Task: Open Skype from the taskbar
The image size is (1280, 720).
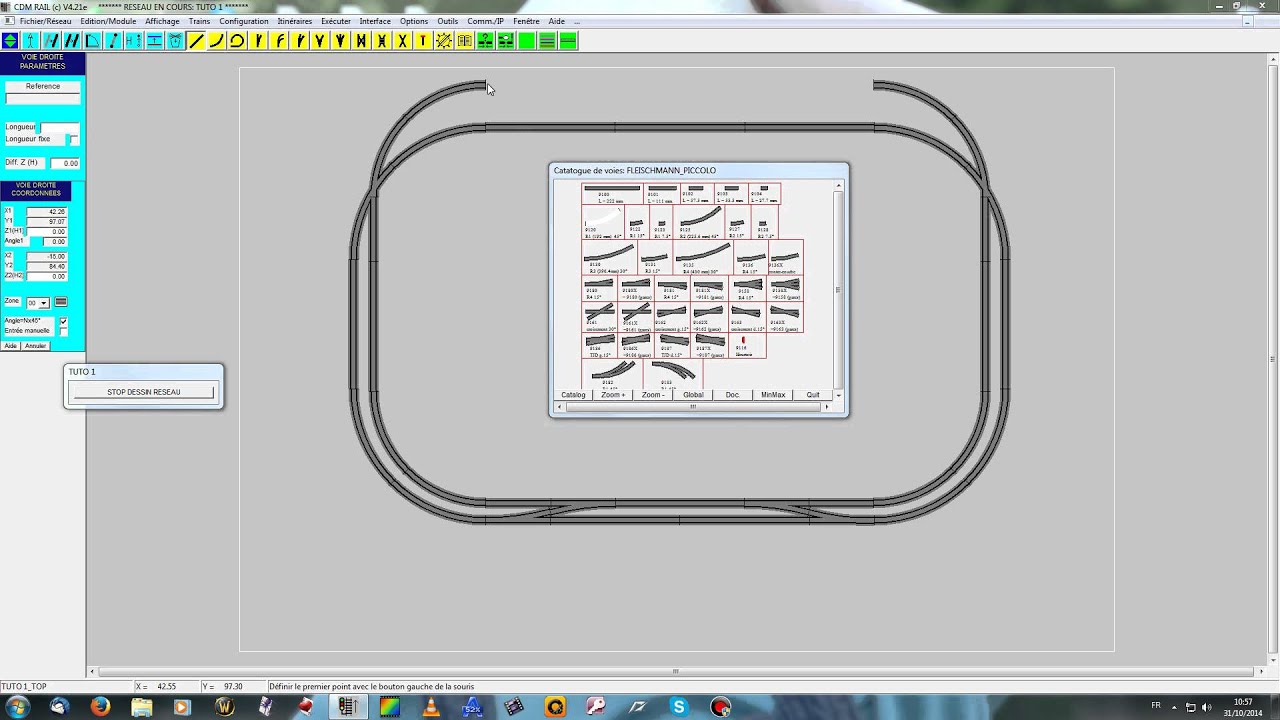Action: click(x=680, y=706)
